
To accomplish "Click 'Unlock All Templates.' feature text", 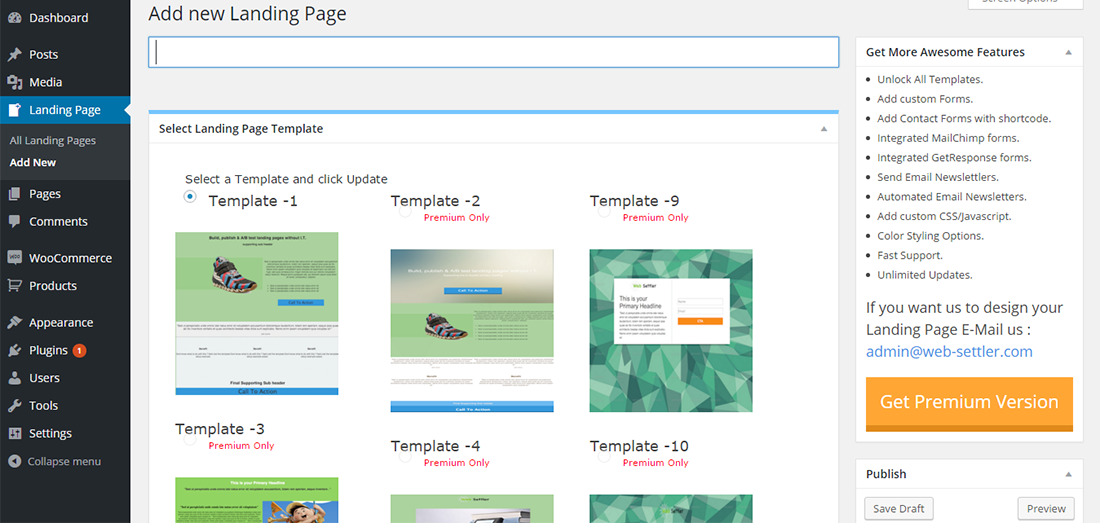I will point(930,79).
